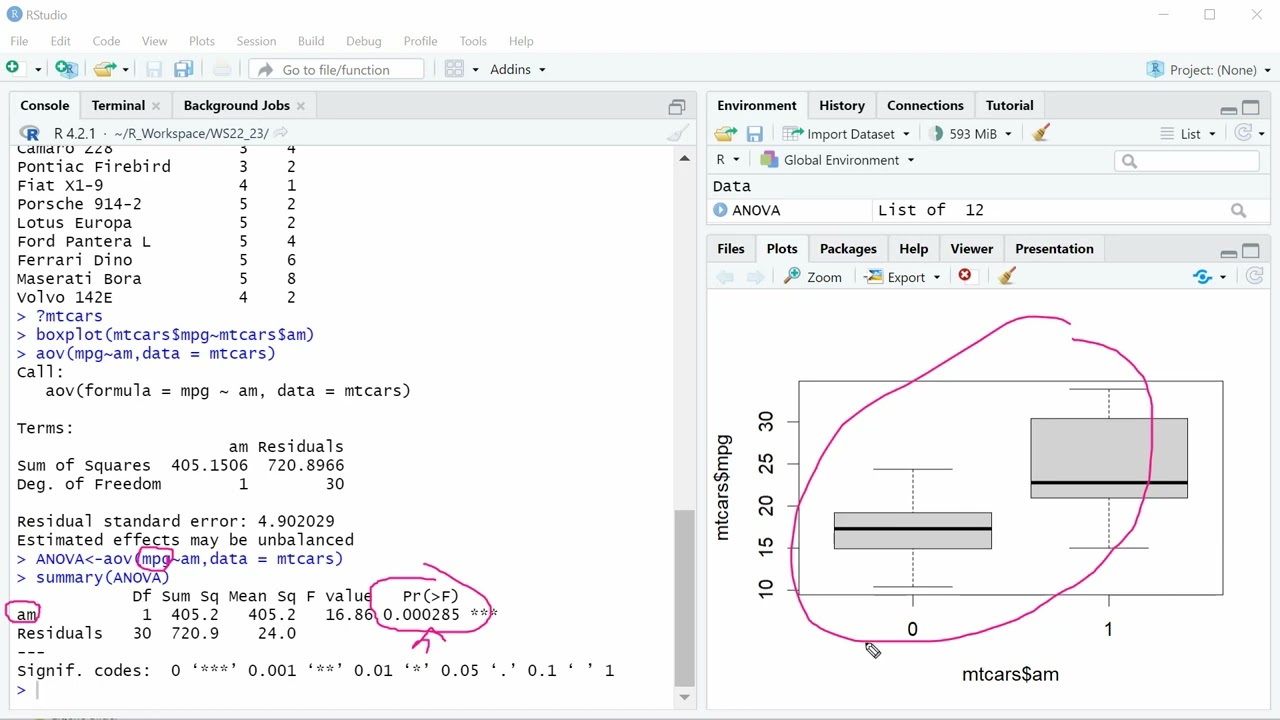Open the 593 MiB memory usage dropdown

point(971,133)
